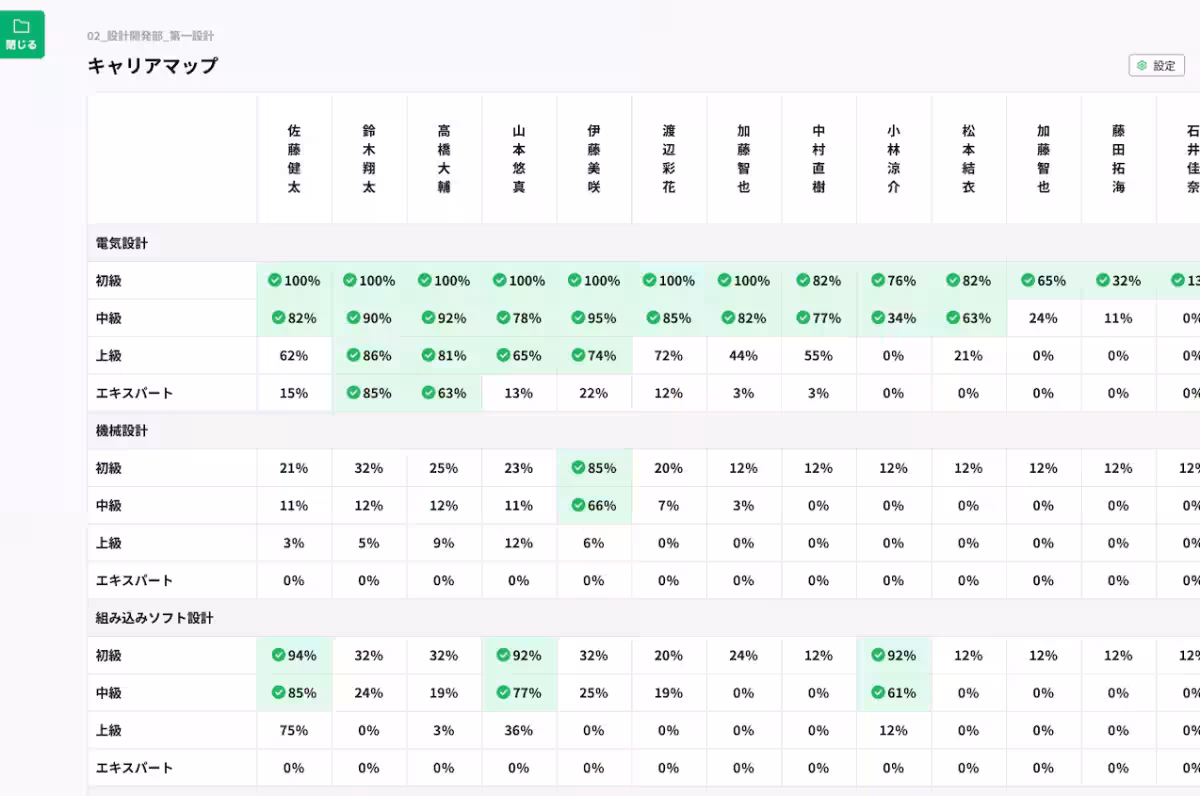Click checkmark icon in 鈴木翔太 エキスパート 85%
This screenshot has height=796, width=1200.
click(353, 393)
